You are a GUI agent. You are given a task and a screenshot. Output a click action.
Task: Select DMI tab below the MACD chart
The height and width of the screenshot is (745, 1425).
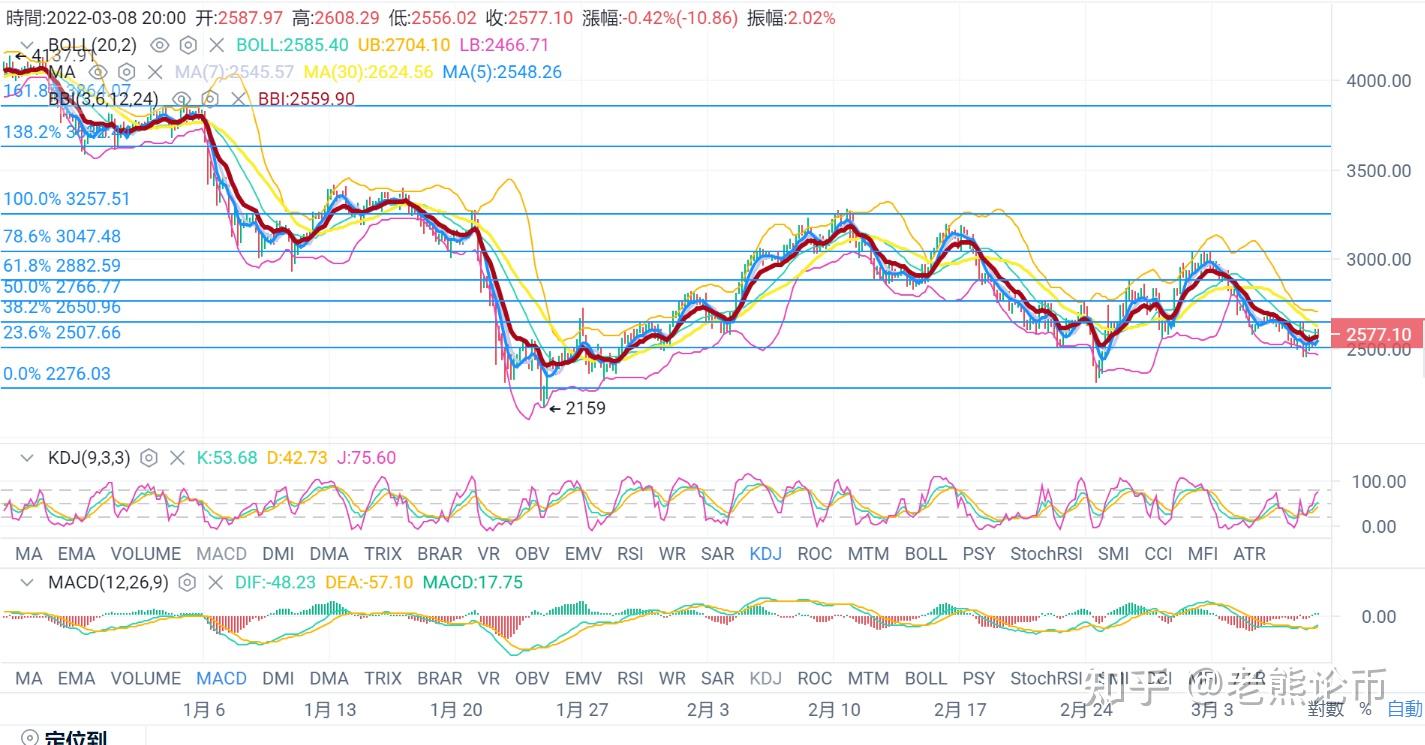click(x=278, y=678)
